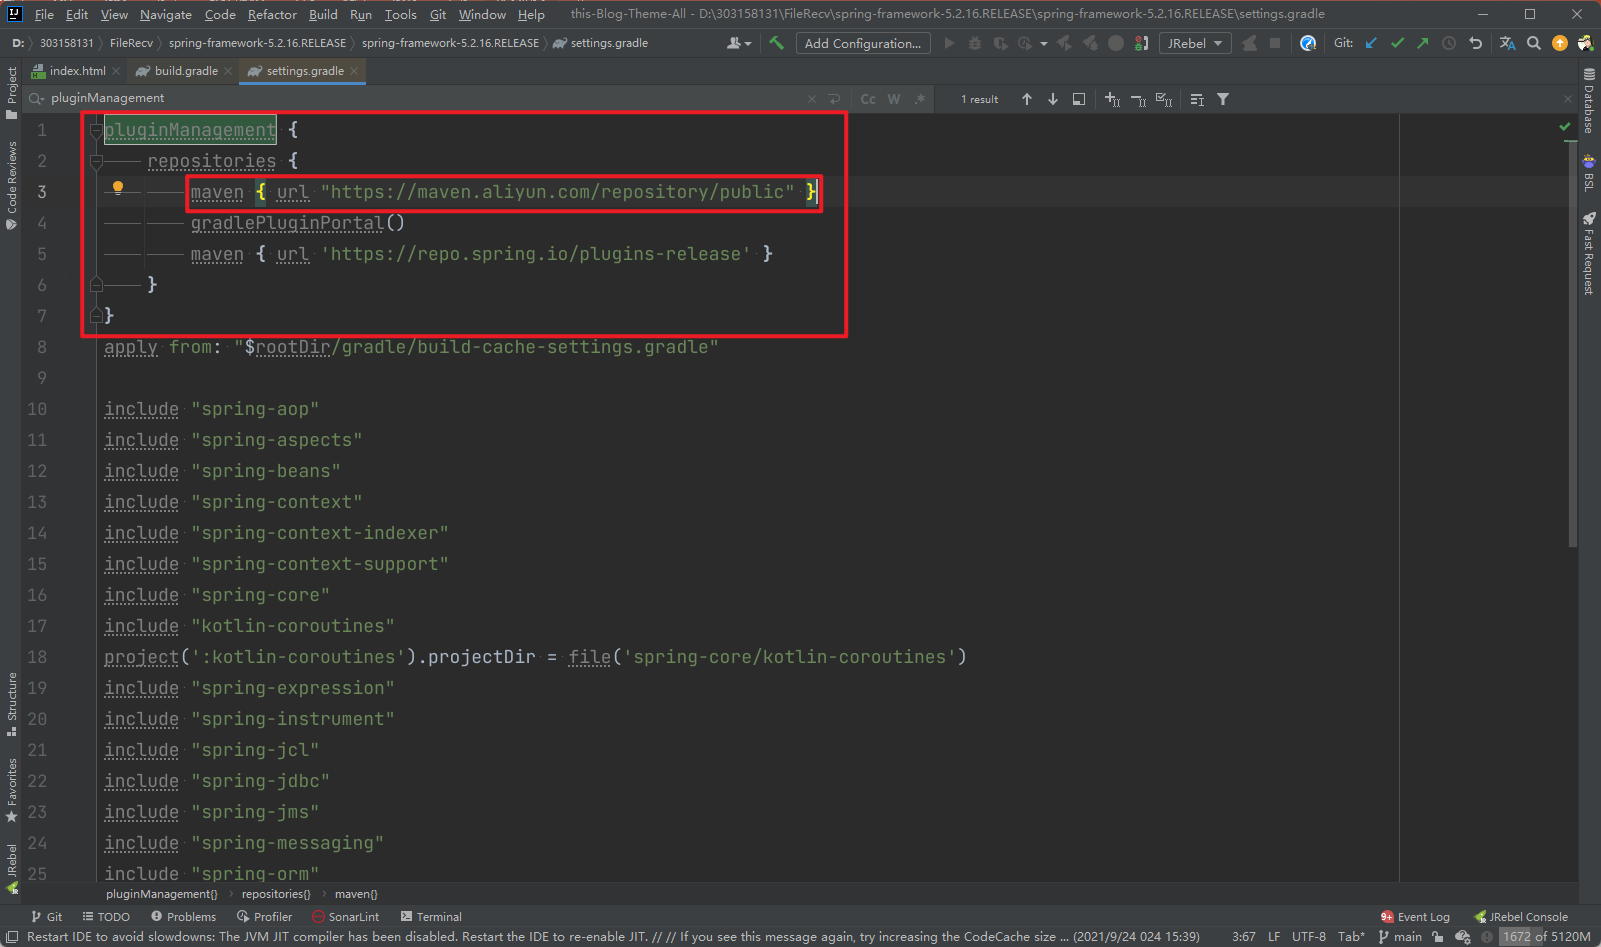This screenshot has width=1601, height=947.
Task: Toggle Regex option in find bar
Action: tap(920, 99)
